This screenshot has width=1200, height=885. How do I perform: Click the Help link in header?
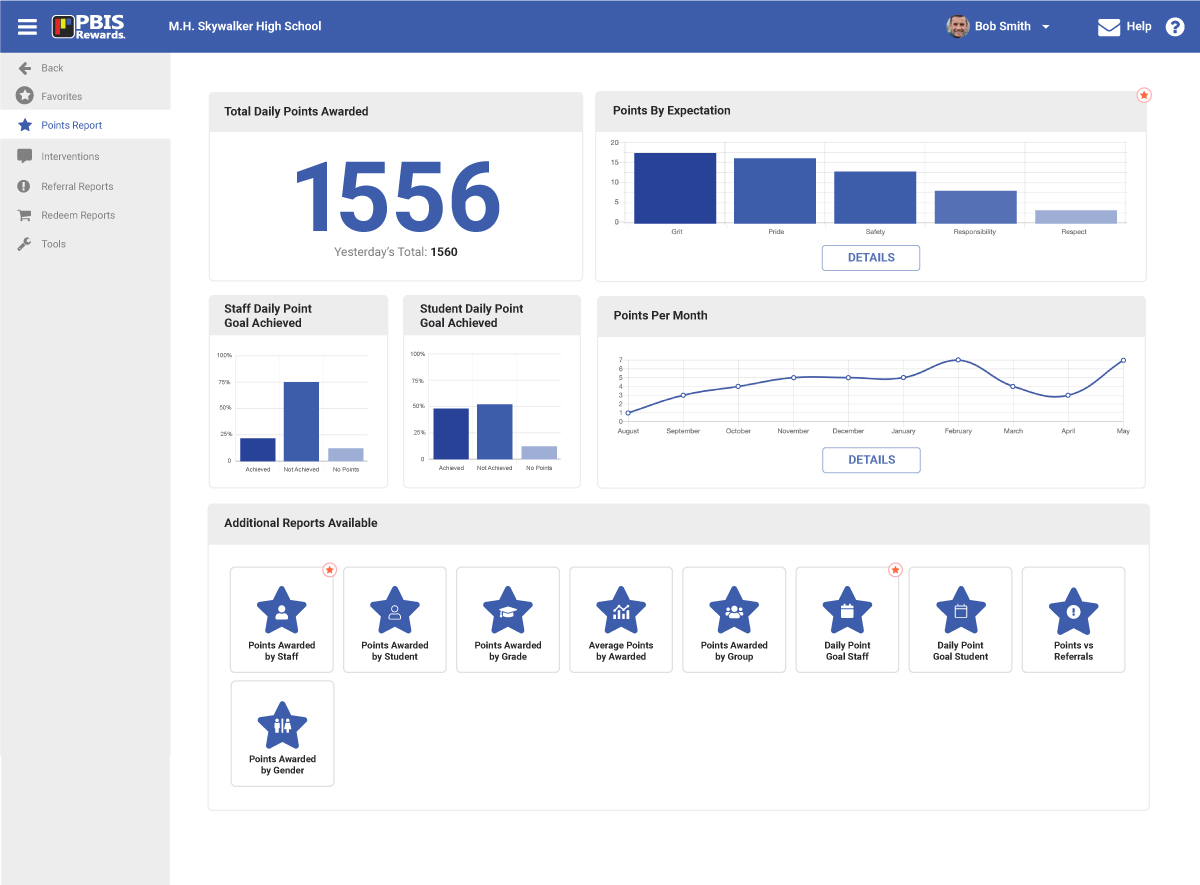point(1139,27)
